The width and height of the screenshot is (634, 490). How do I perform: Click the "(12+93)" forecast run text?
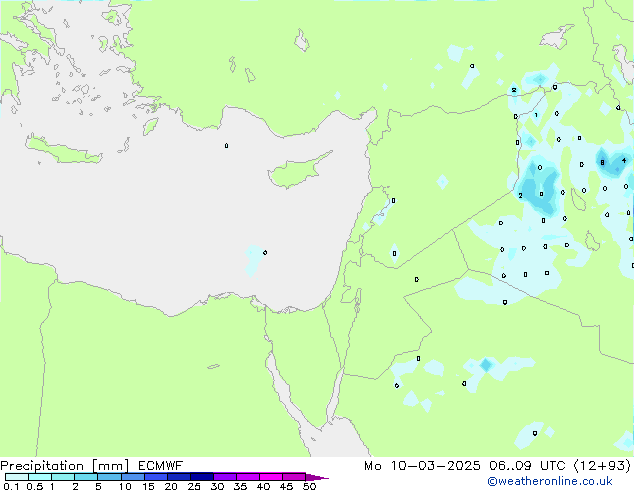click(602, 466)
